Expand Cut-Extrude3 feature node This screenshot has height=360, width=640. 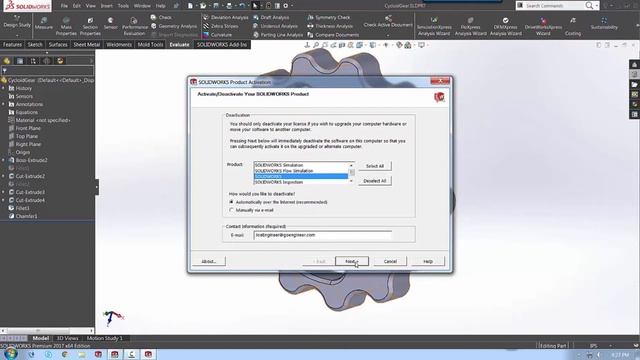click(x=4, y=192)
